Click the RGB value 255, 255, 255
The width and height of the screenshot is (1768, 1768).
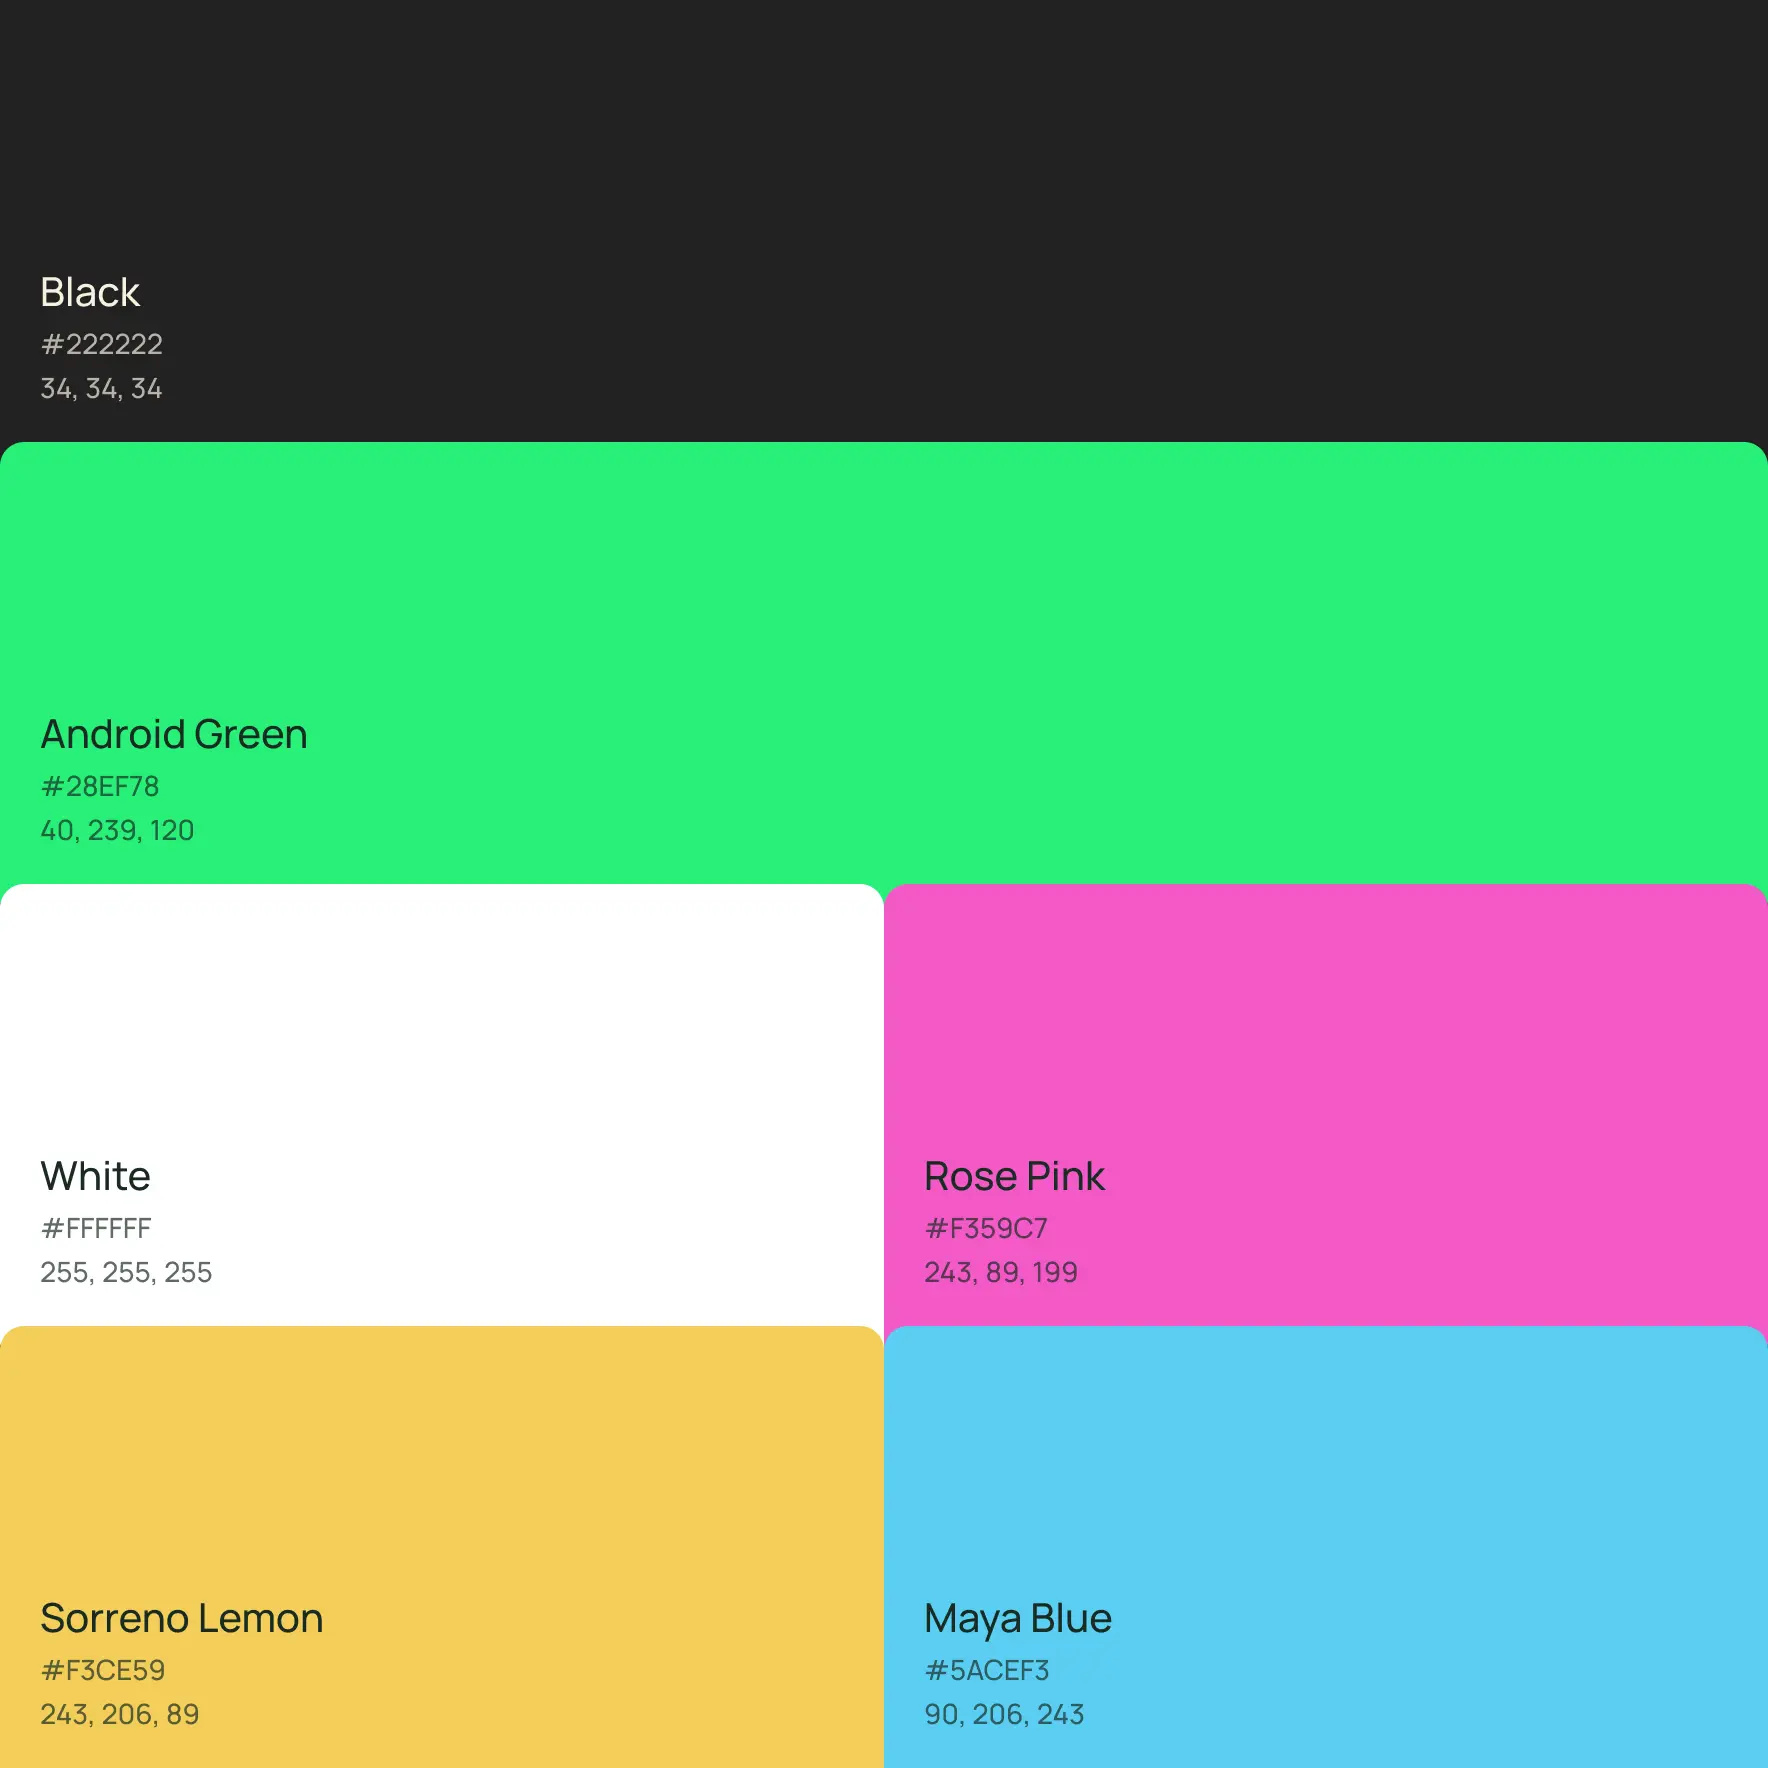pyautogui.click(x=126, y=1272)
